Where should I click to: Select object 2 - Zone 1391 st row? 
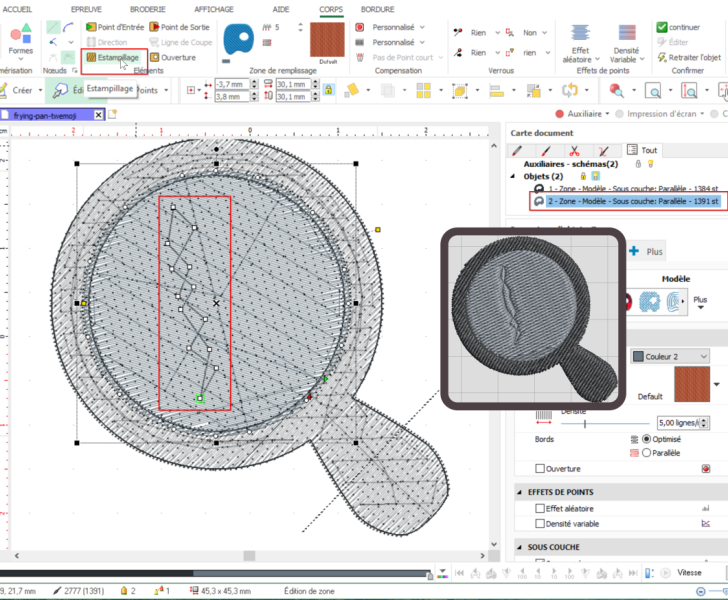tap(628, 202)
